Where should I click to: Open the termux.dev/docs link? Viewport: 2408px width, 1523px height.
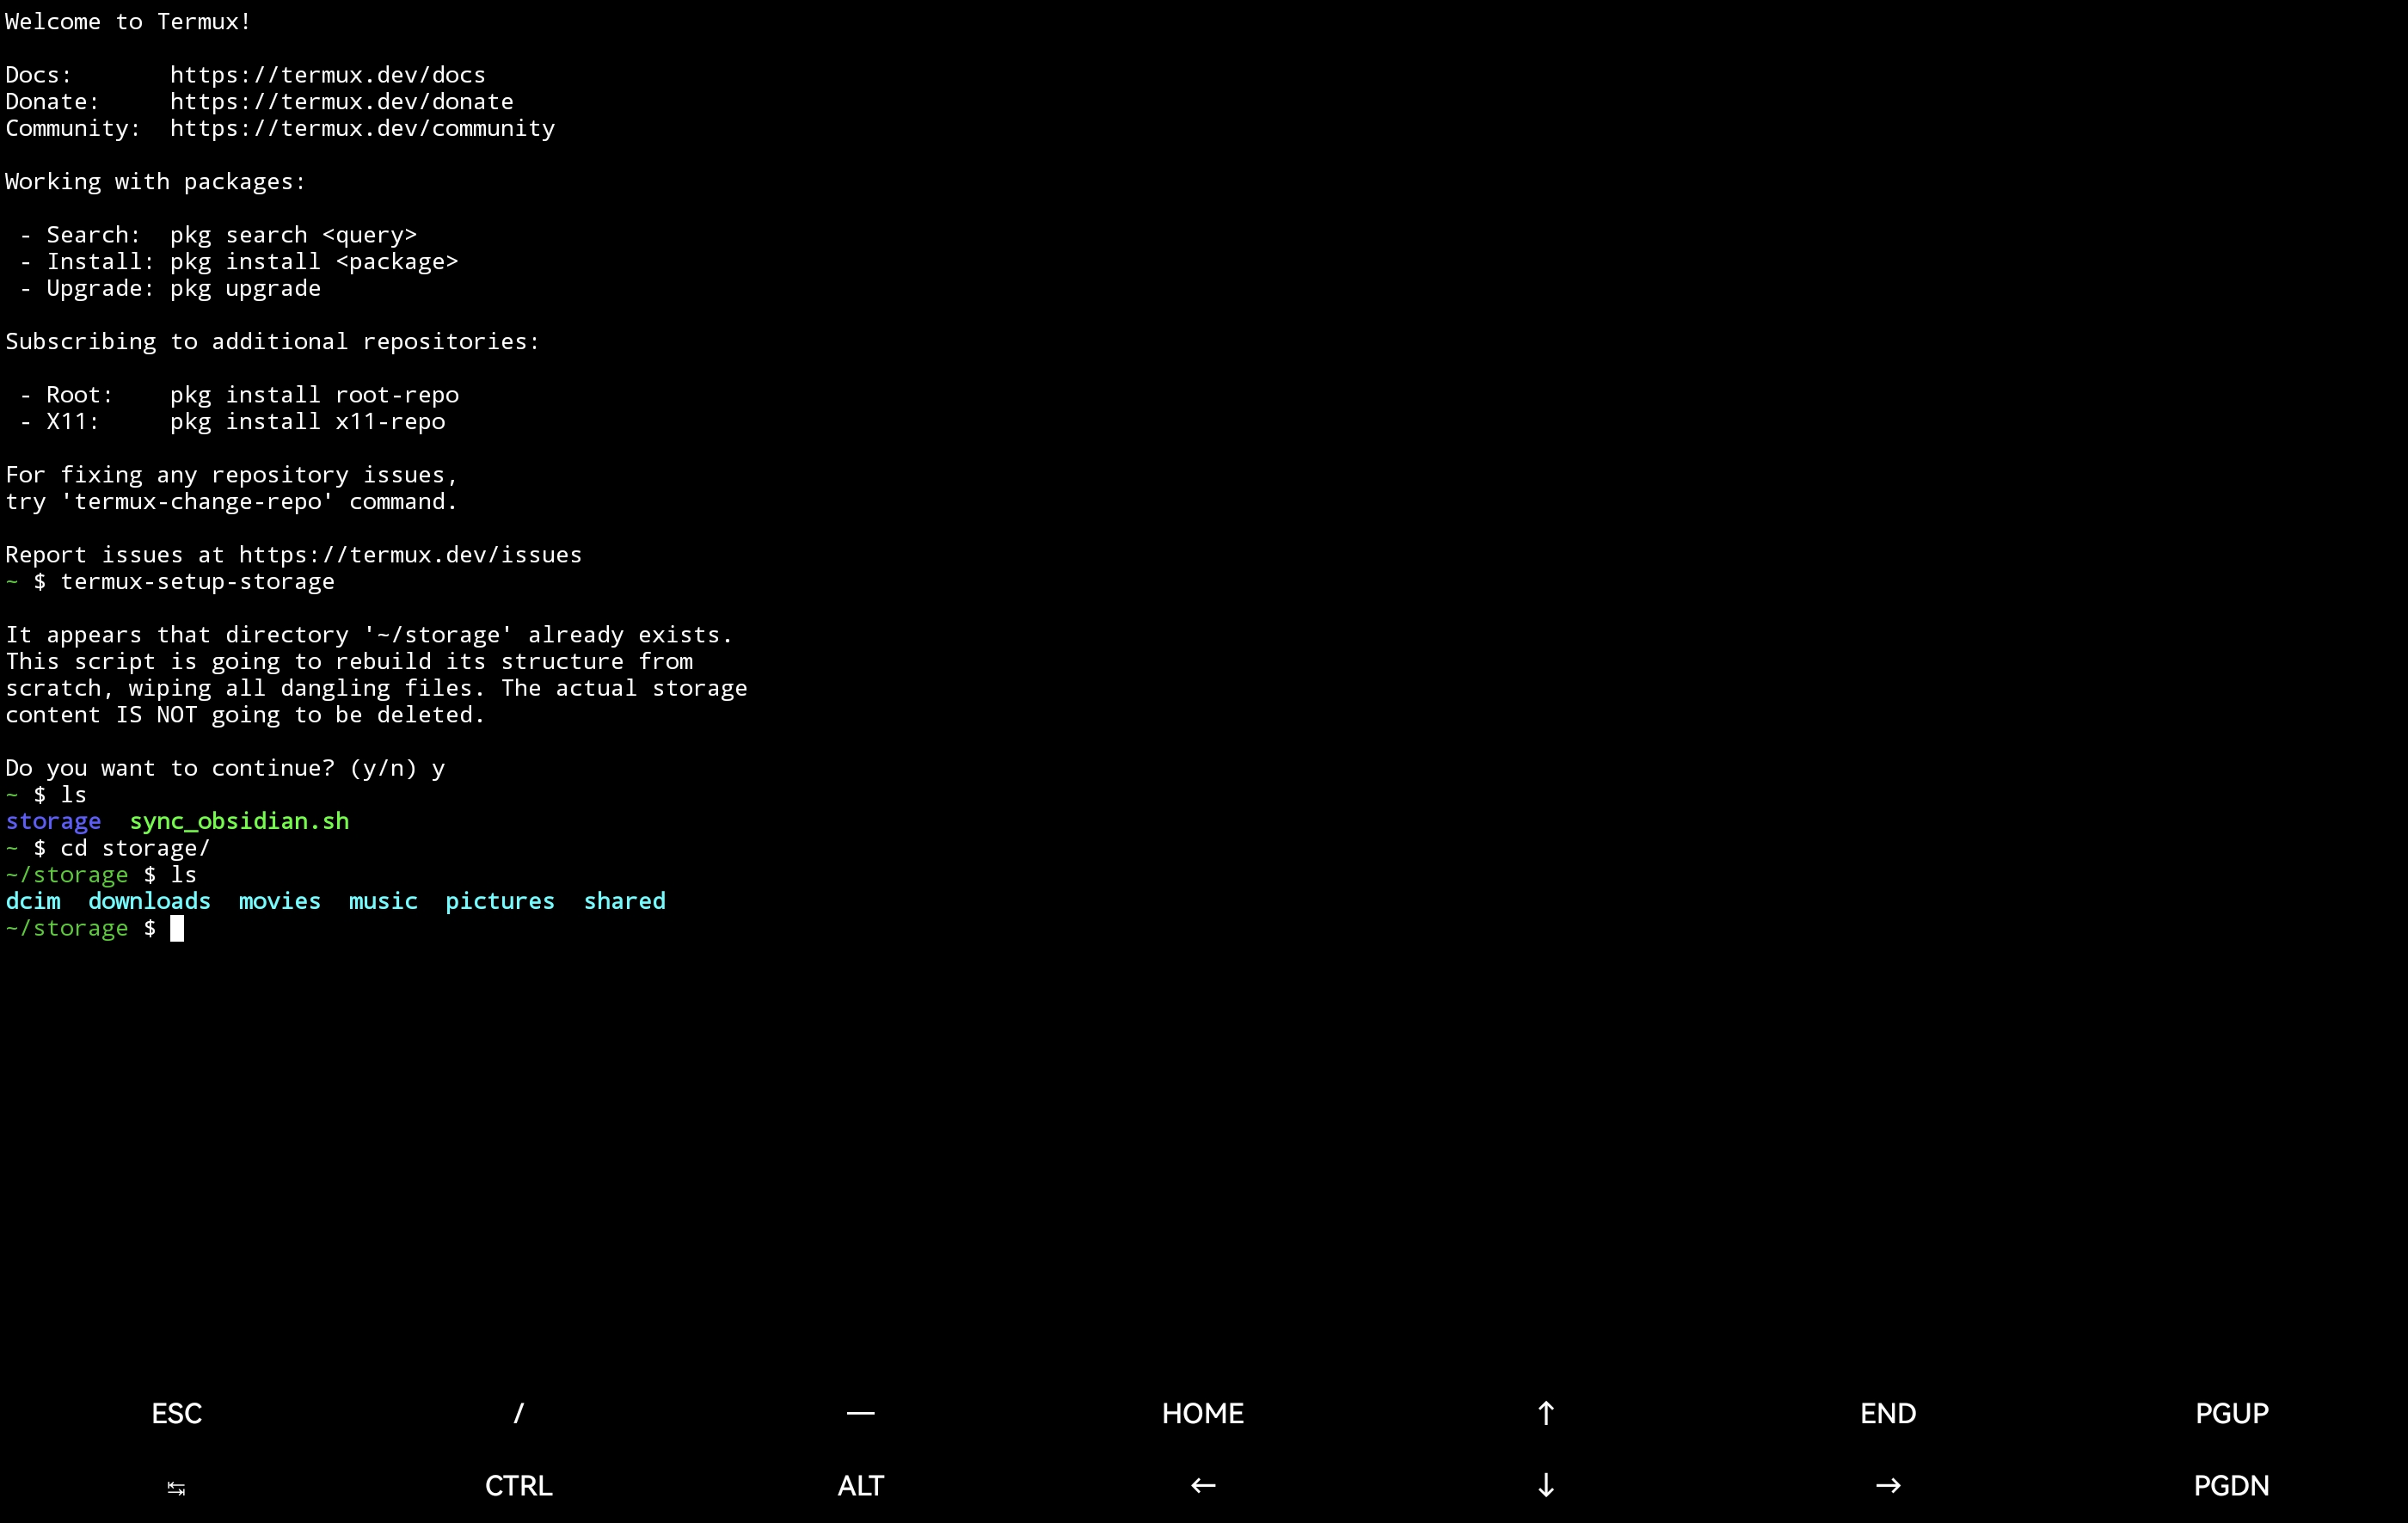327,75
